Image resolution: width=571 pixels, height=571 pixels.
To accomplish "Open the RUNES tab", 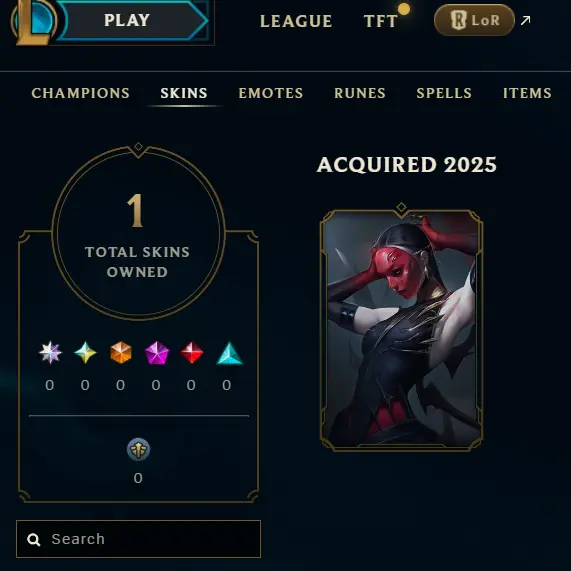I will click(360, 93).
